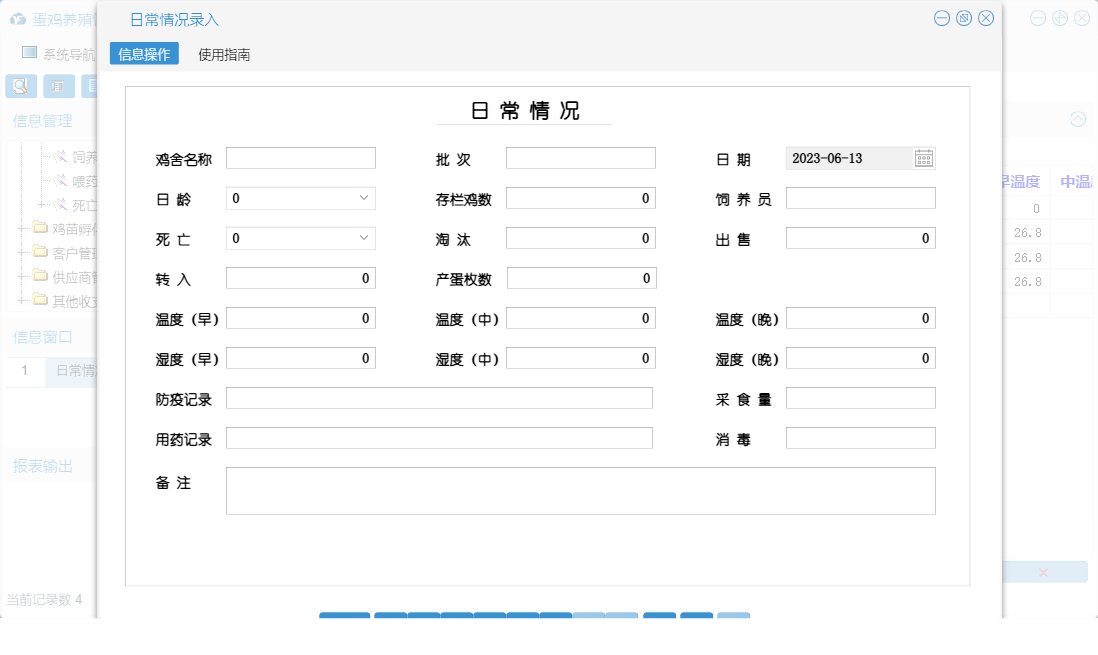Screen dimensions: 1098x655
Task: Open the 日龄 dropdown list
Action: (x=300, y=198)
